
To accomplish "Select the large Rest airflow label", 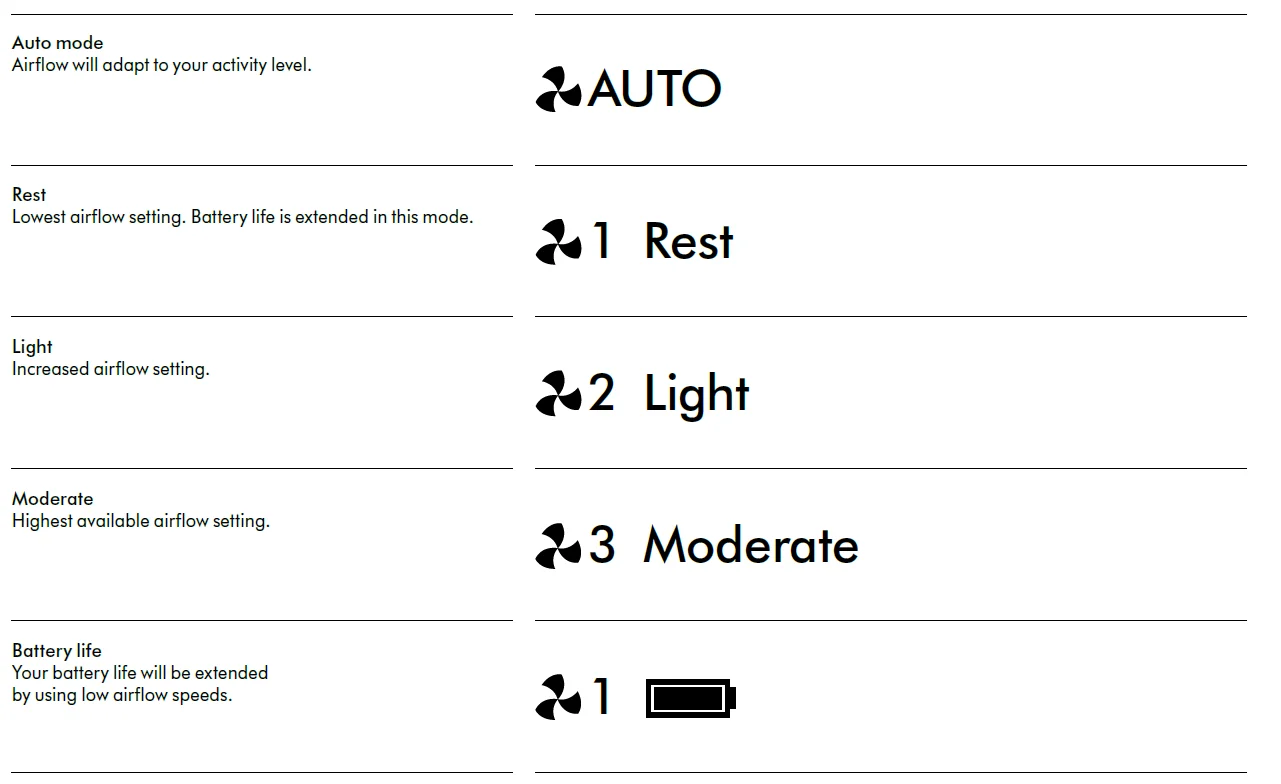I will [x=688, y=242].
